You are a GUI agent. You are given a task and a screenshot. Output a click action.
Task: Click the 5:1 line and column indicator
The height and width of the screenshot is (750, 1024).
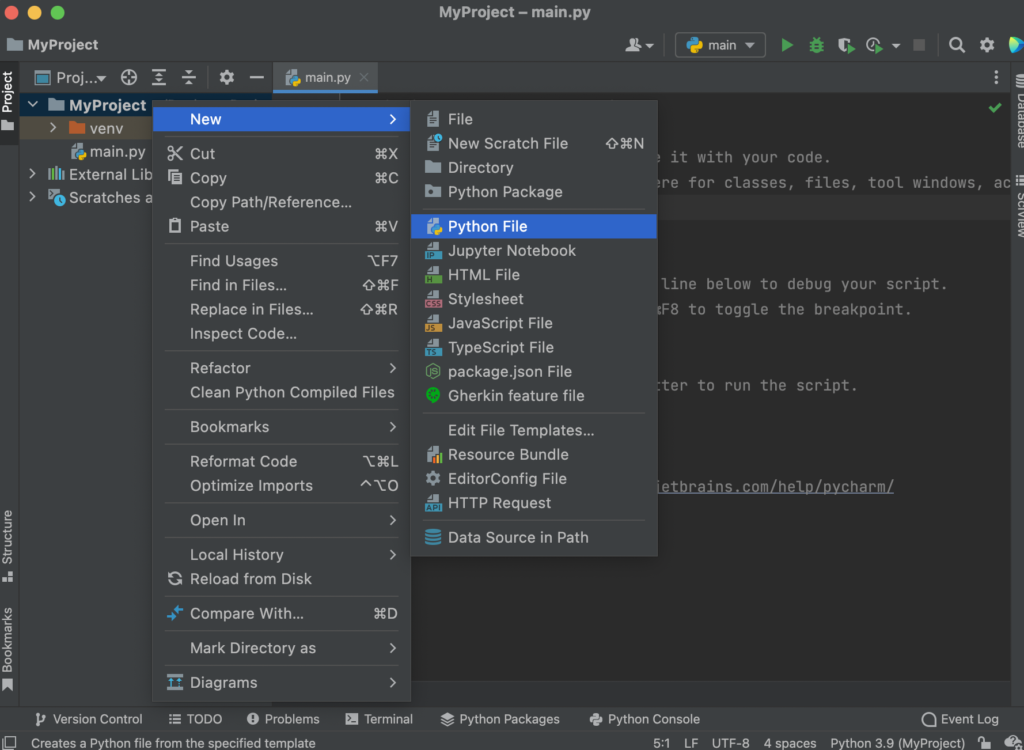click(662, 743)
